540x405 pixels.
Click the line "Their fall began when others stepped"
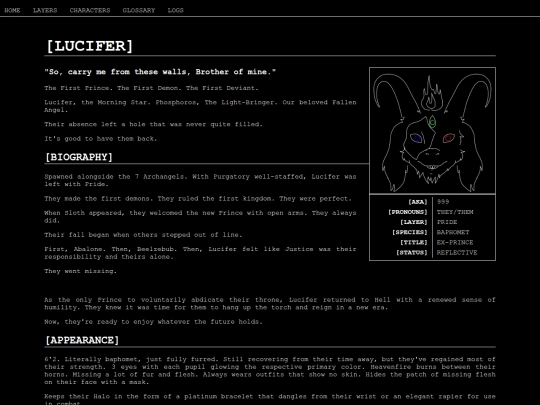tap(143, 235)
